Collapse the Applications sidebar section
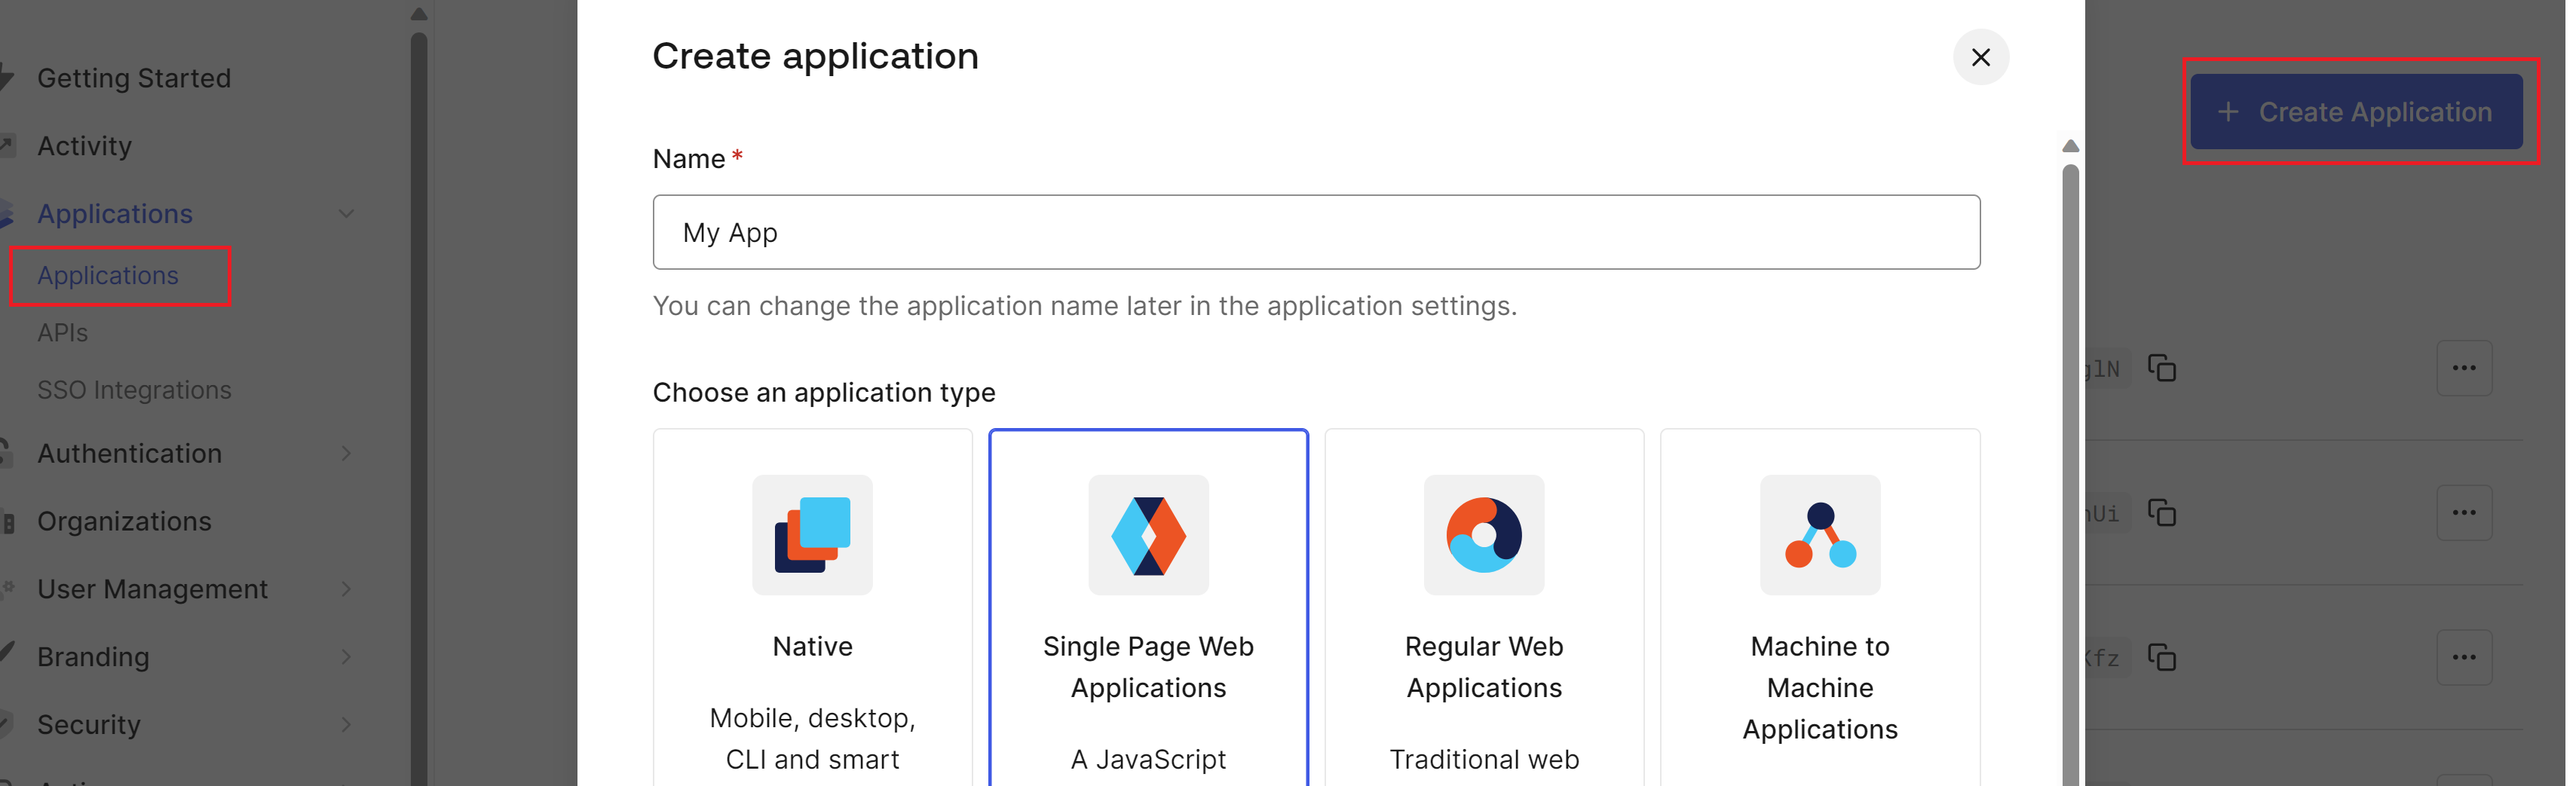Viewport: 2576px width, 786px height. click(346, 213)
